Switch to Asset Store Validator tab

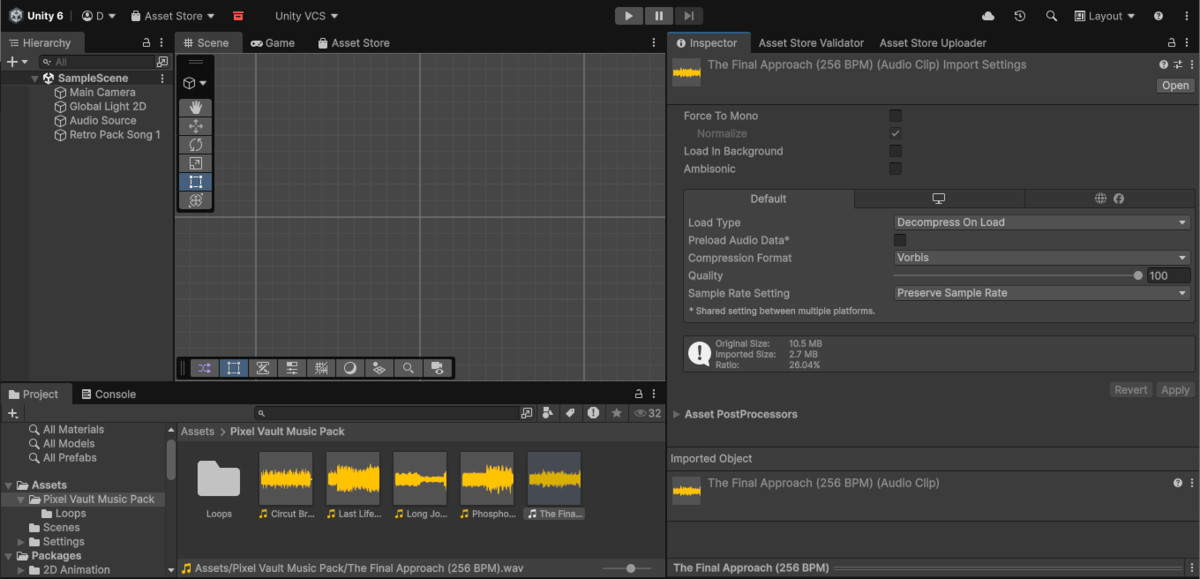coord(811,43)
